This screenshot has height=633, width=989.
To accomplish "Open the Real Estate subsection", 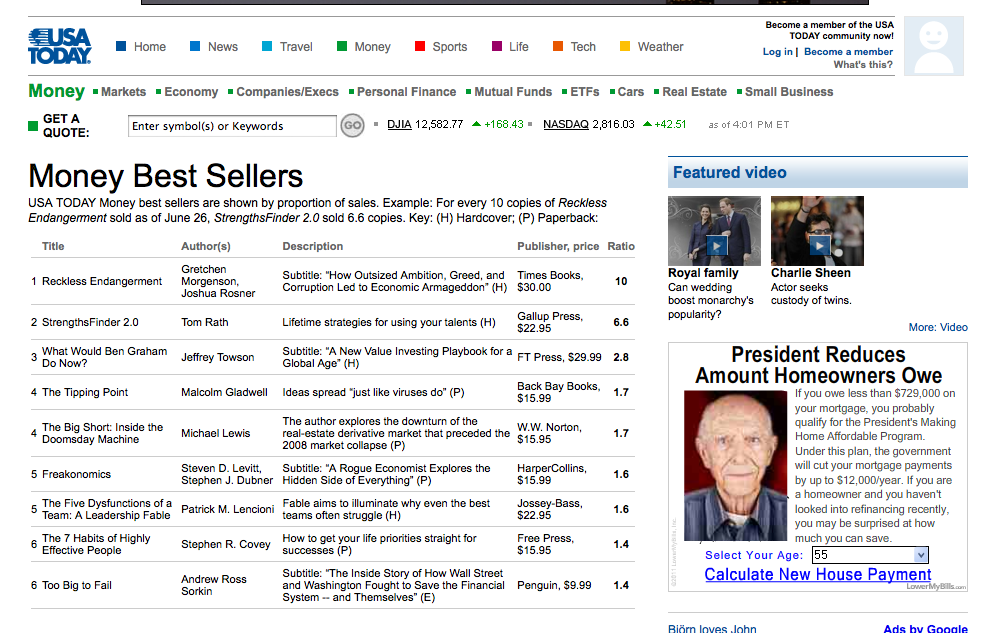I will [x=694, y=92].
